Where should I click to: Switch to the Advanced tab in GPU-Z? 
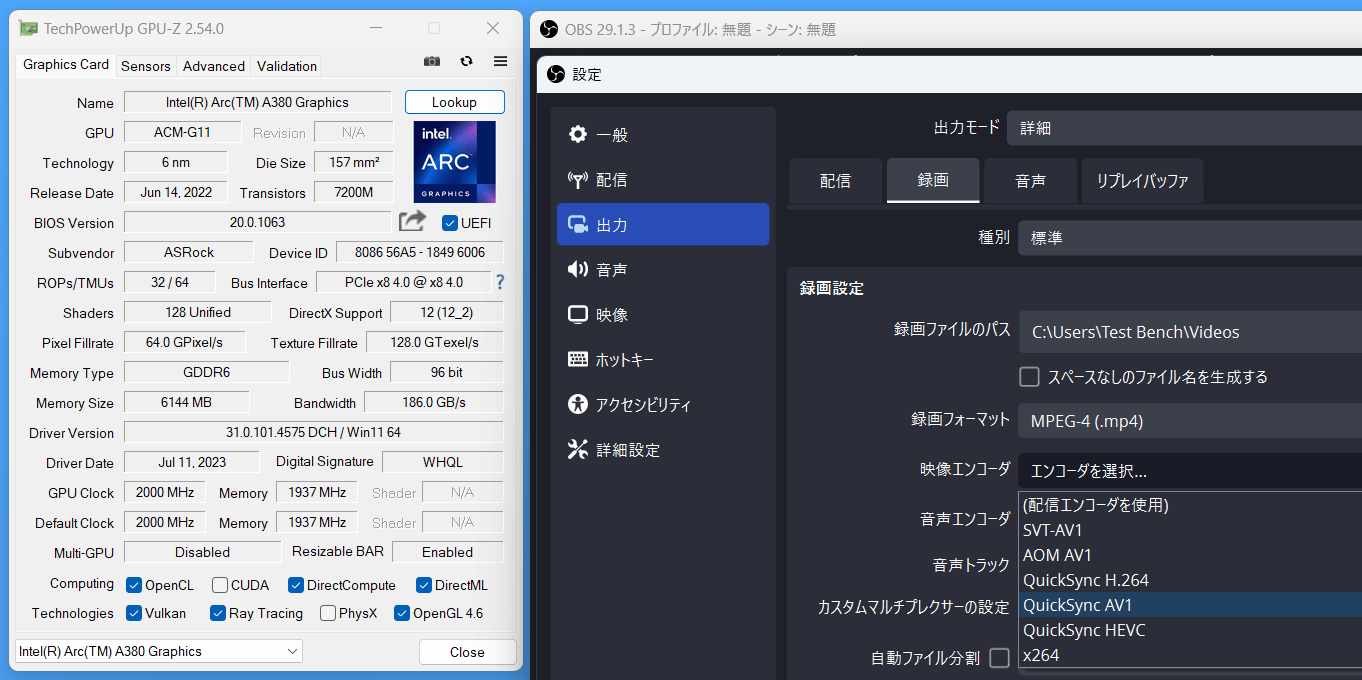coord(214,66)
